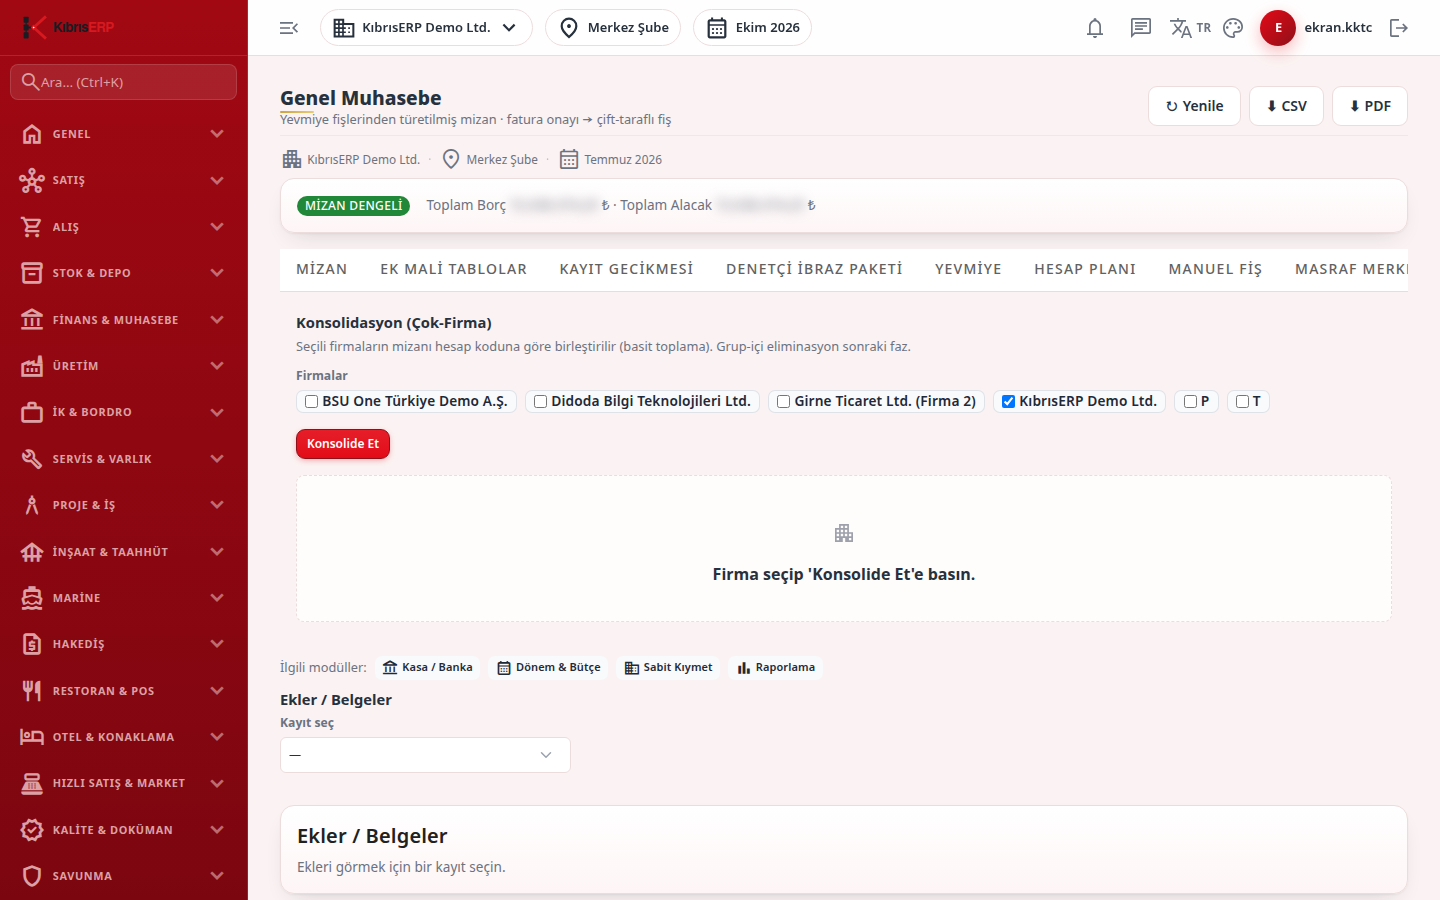Expand PROJE & İŞ chevron

pos(217,505)
